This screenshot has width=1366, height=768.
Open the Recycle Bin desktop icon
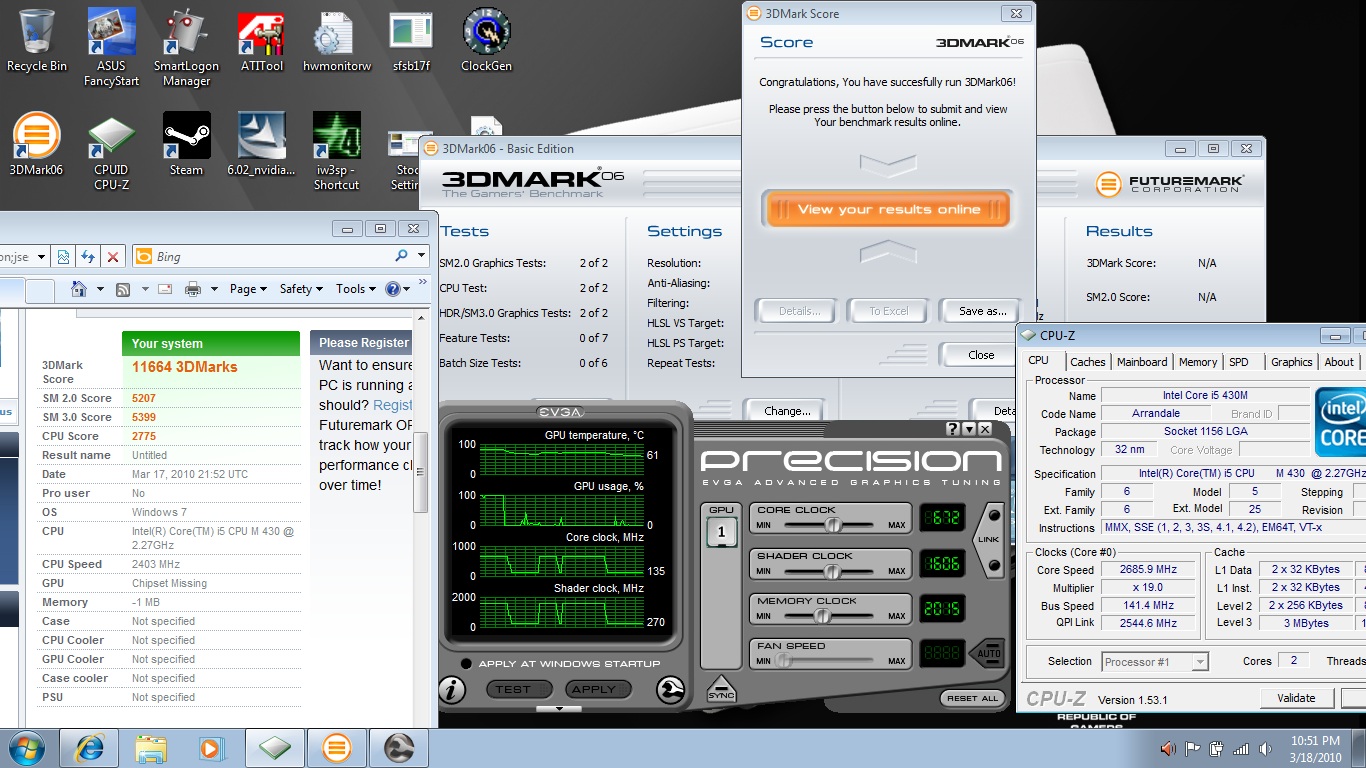click(37, 41)
